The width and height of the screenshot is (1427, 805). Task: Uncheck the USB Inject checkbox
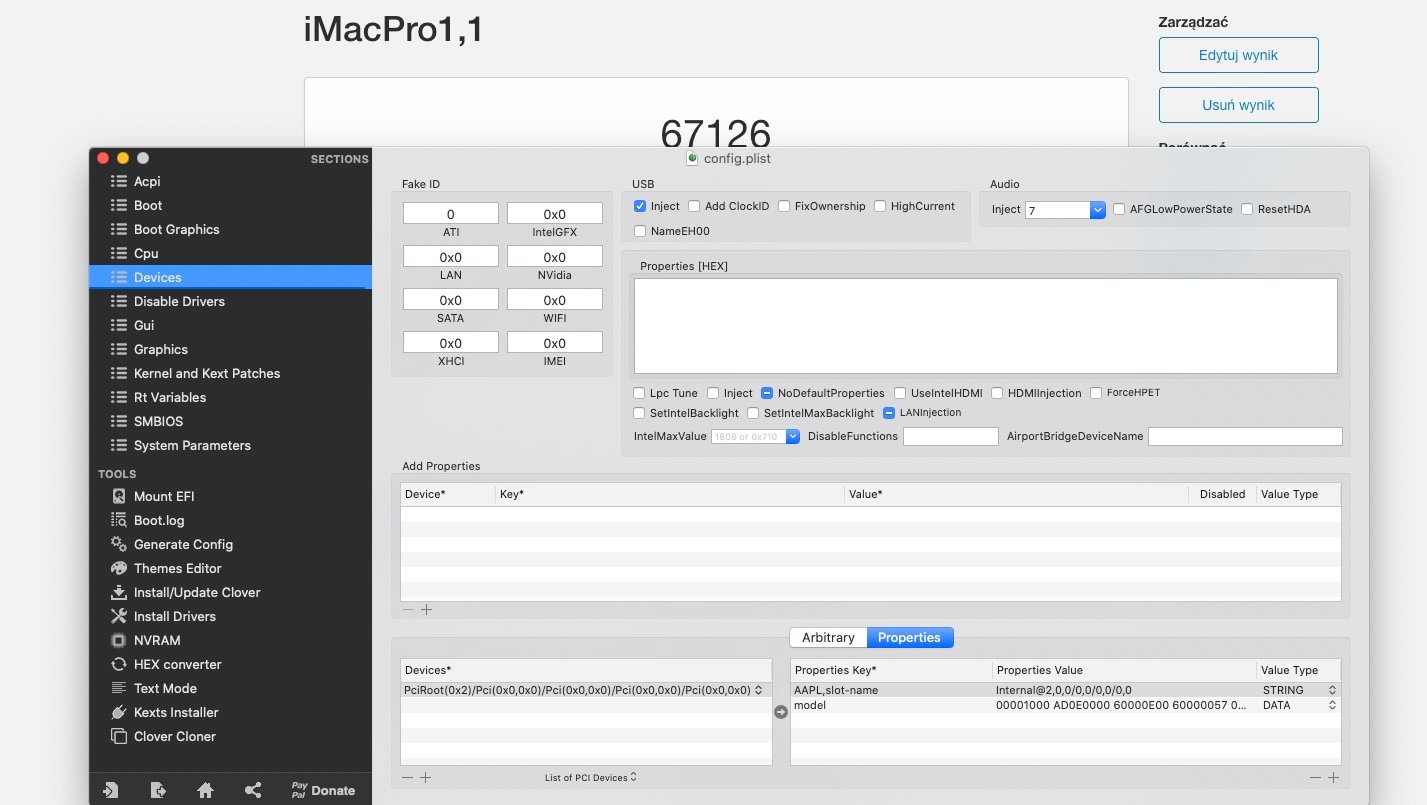tap(640, 206)
